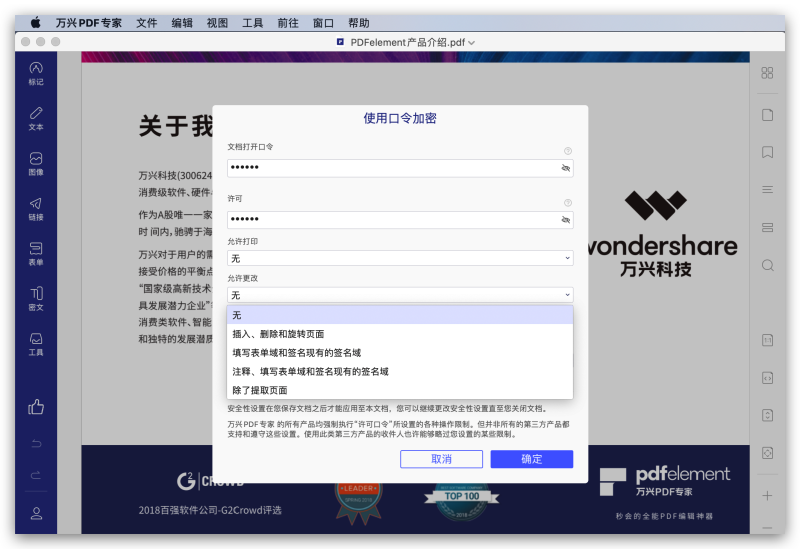
Task: Click the two-bar layout icon in right sidebar
Action: 767,228
